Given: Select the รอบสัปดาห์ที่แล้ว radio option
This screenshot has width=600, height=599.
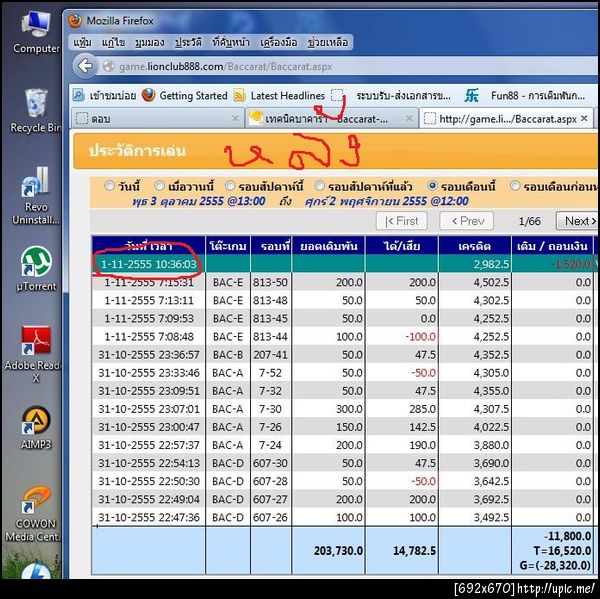Looking at the screenshot, I should click(x=319, y=186).
